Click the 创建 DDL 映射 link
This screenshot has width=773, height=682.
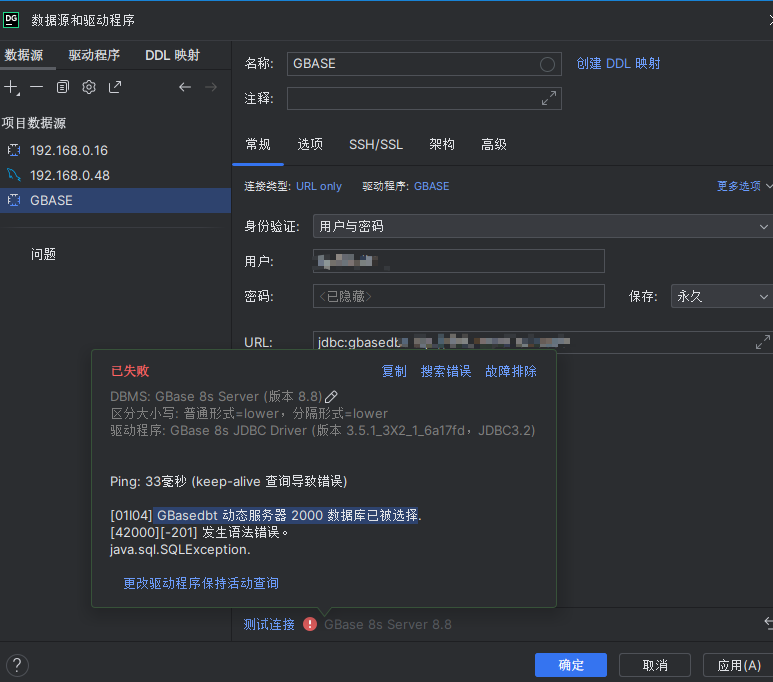pos(618,64)
